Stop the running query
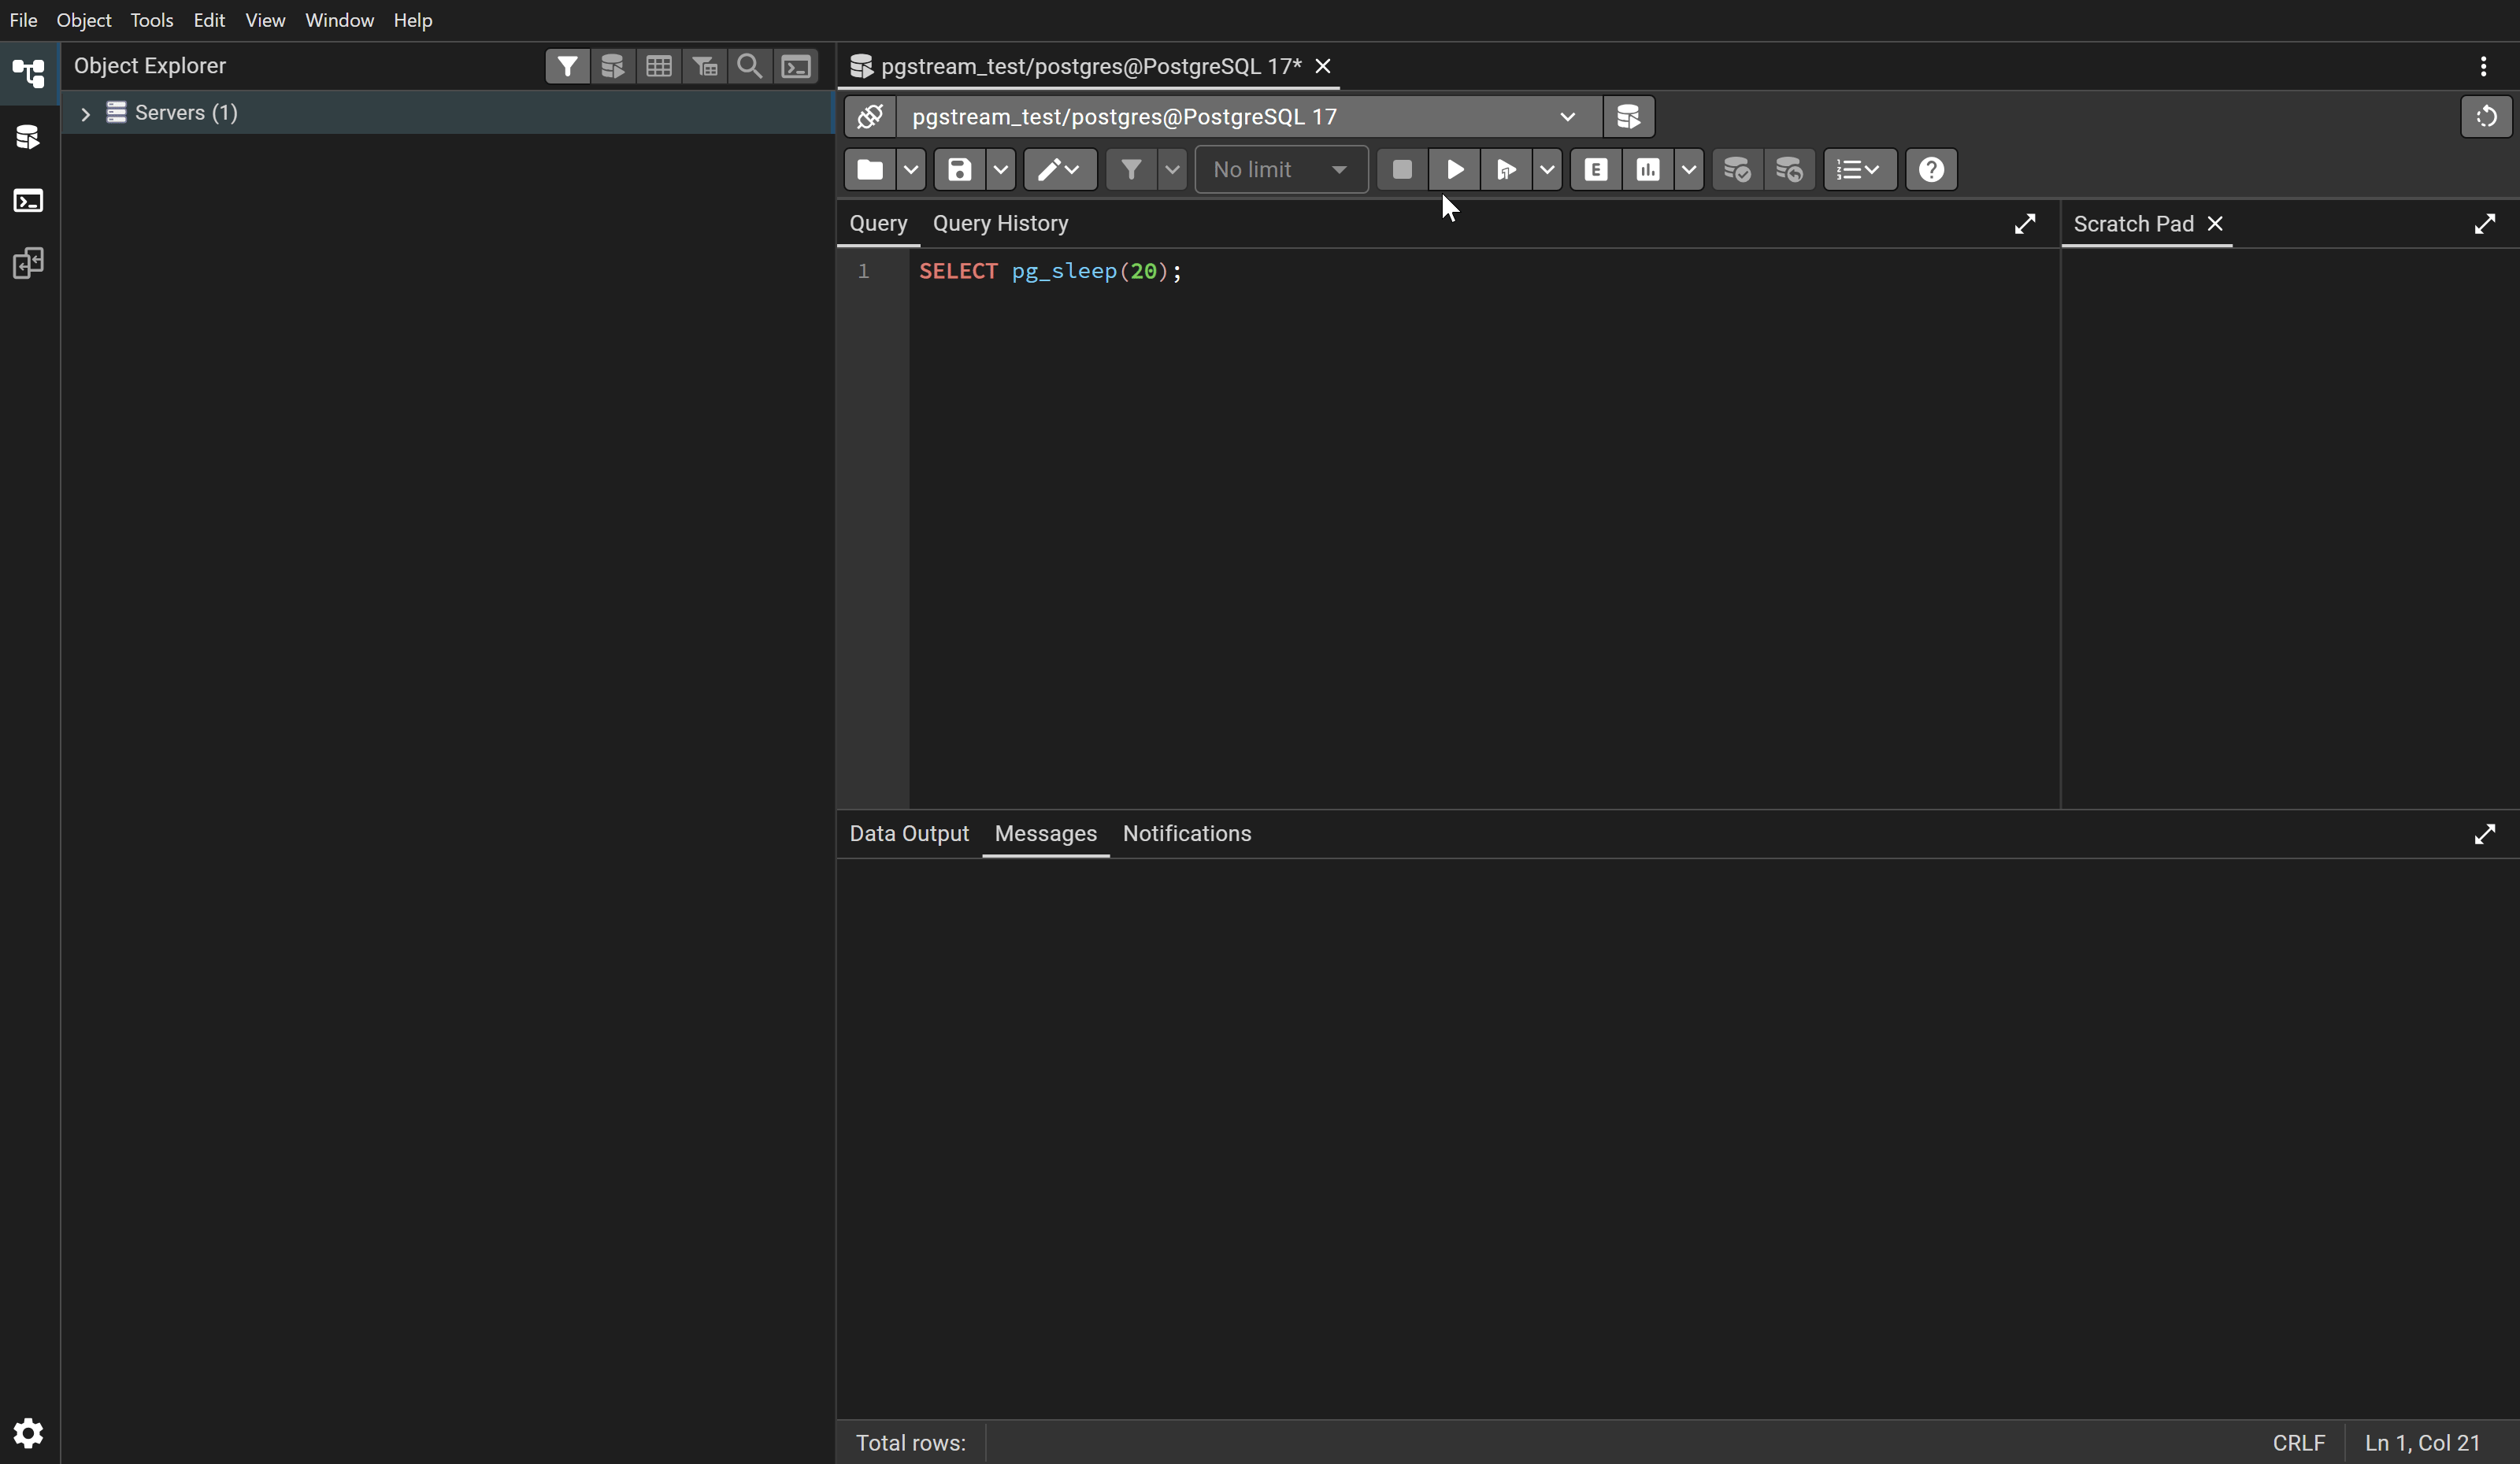The width and height of the screenshot is (2520, 1464). pos(1402,170)
